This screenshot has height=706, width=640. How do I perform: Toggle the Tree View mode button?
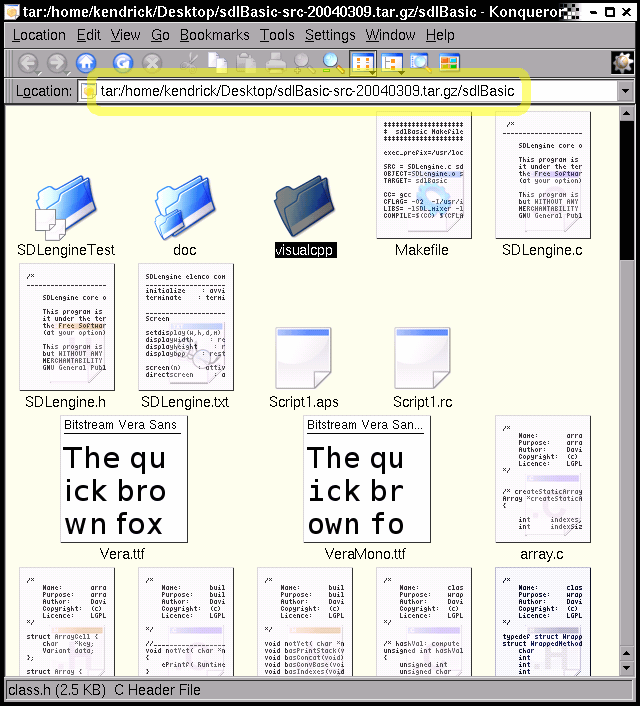pyautogui.click(x=393, y=63)
